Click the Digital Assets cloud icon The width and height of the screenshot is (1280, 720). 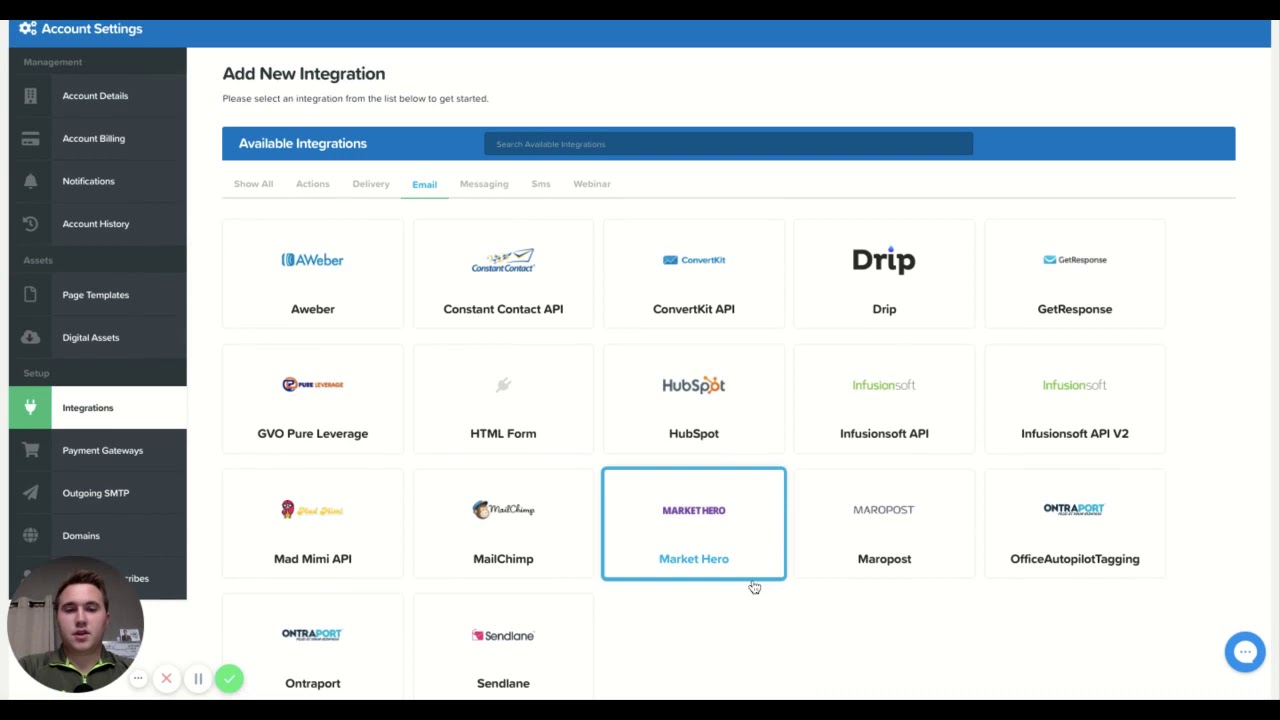(30, 338)
